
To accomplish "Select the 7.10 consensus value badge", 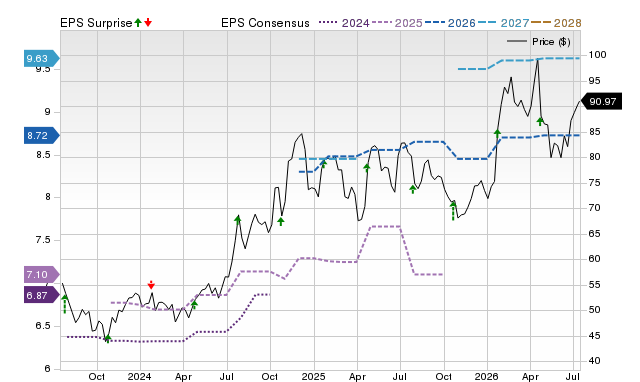I will [42, 275].
